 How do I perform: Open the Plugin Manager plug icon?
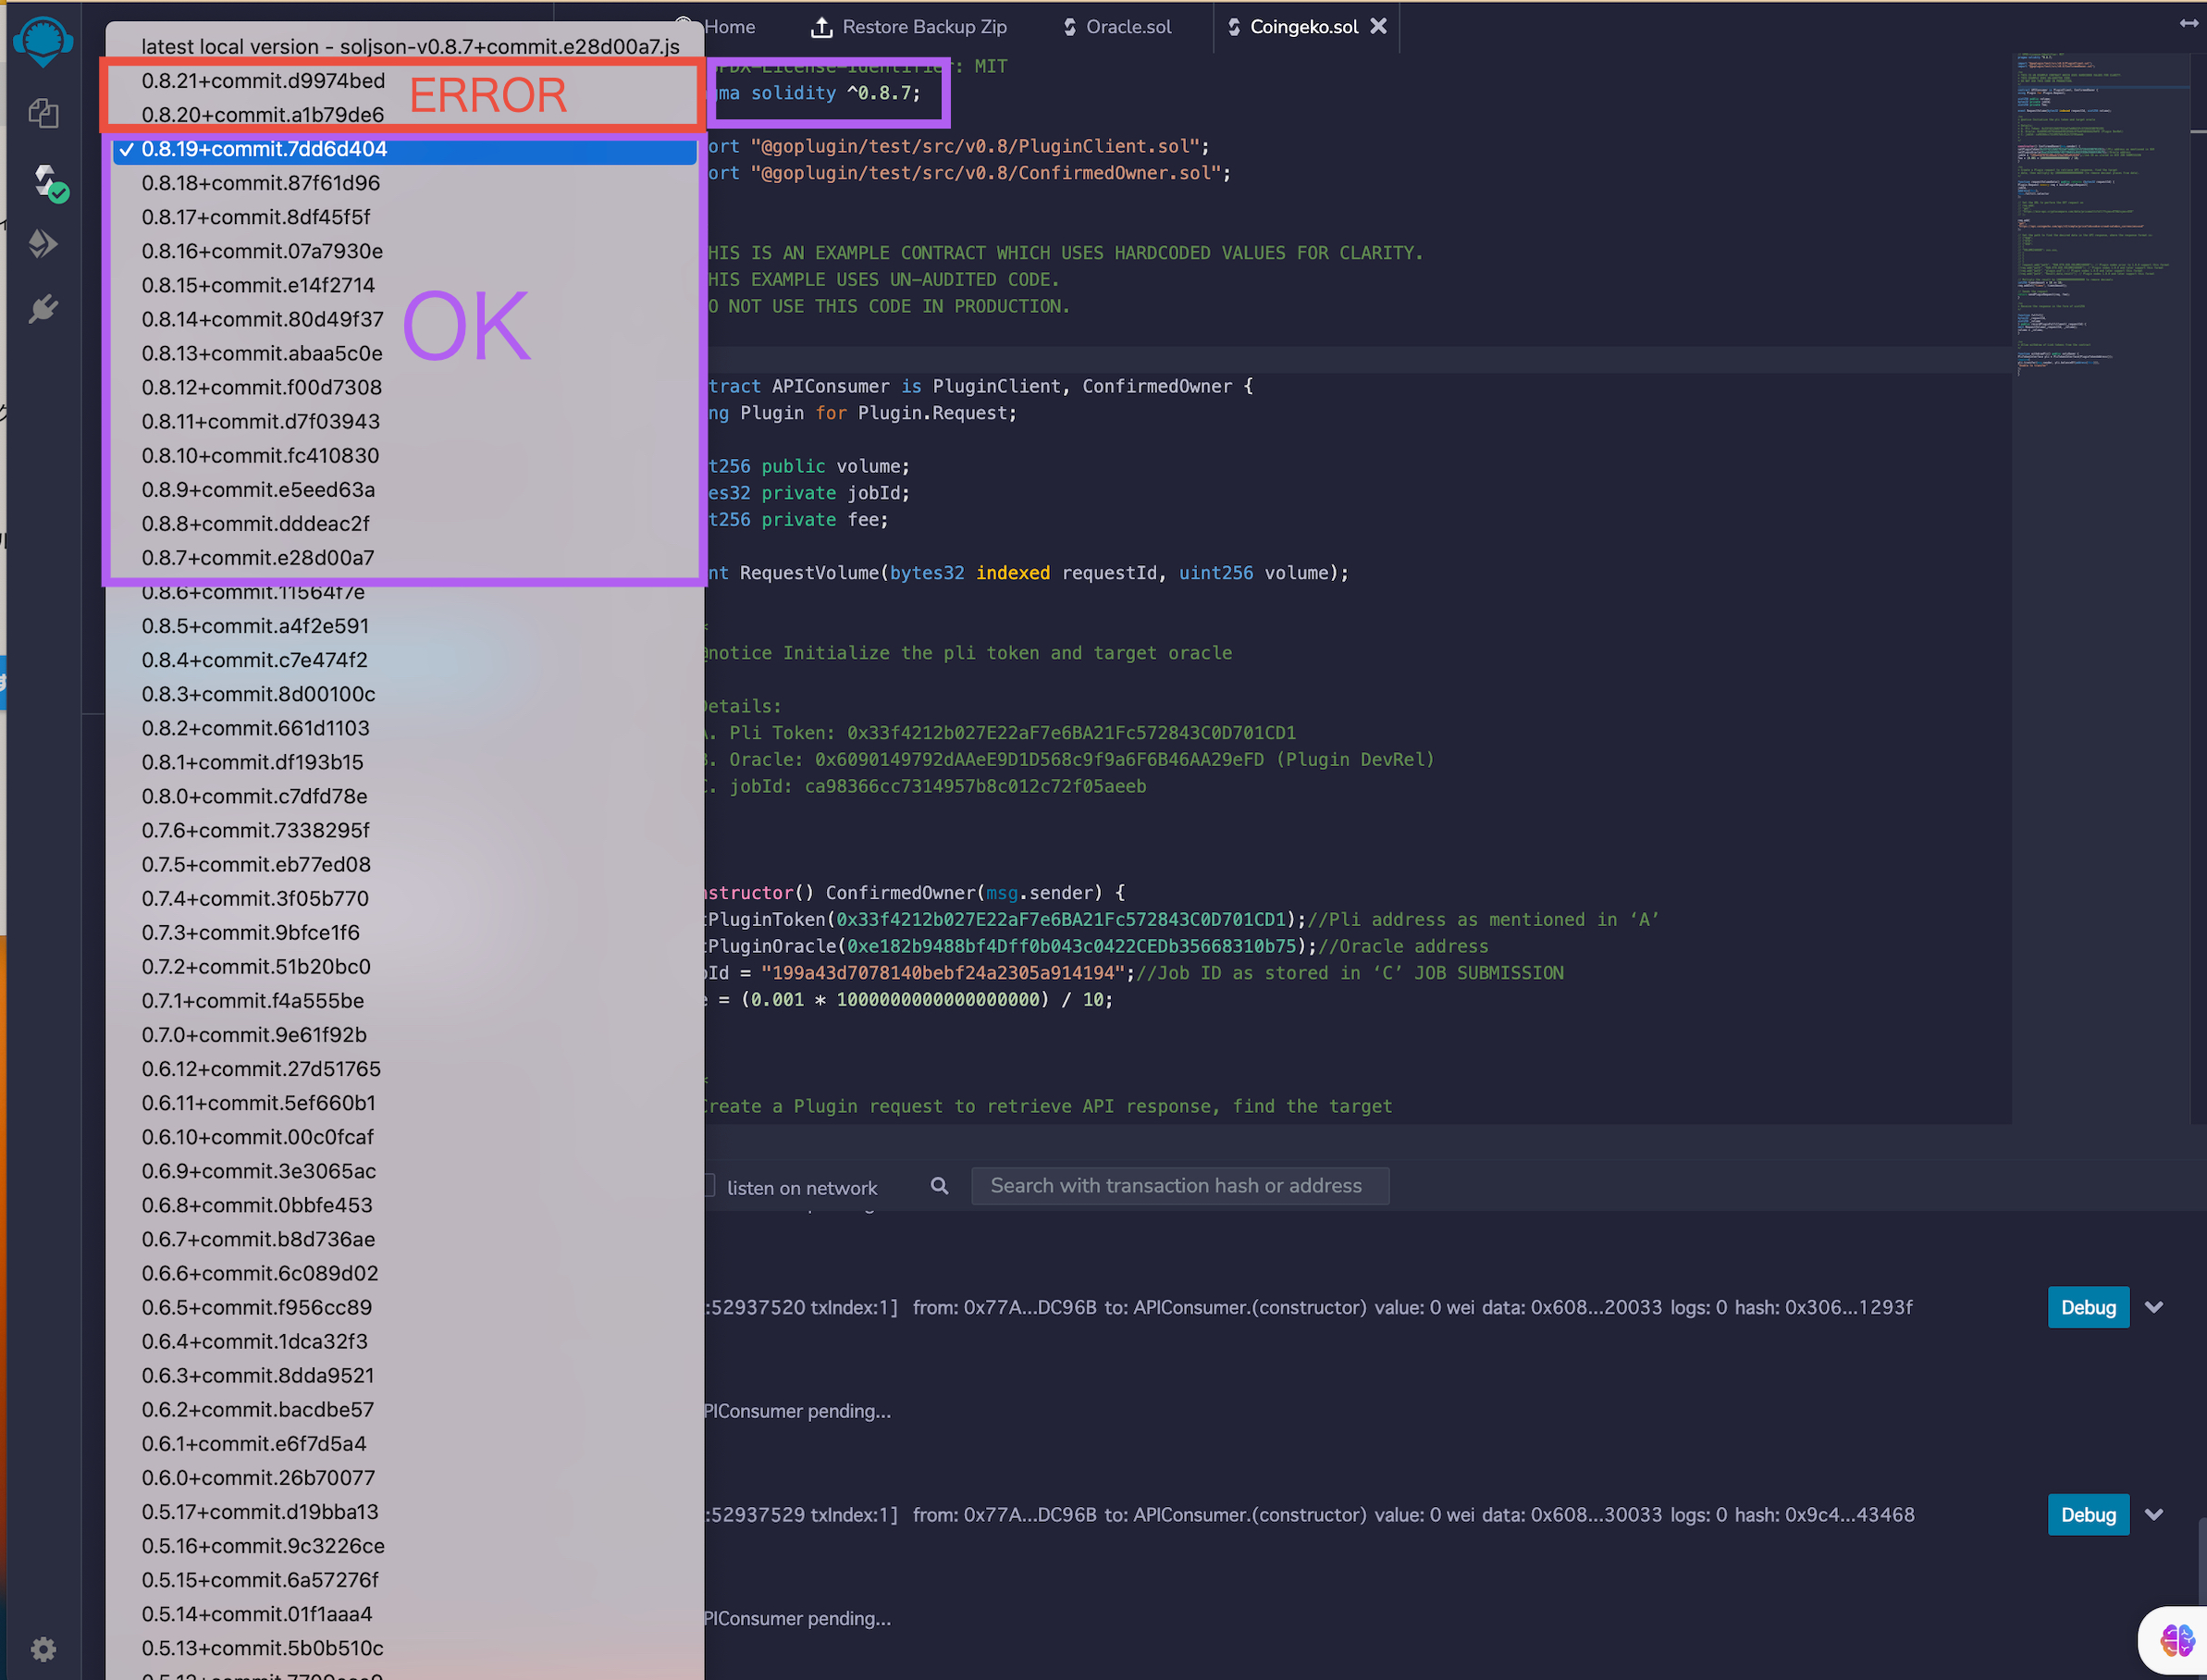[x=43, y=309]
